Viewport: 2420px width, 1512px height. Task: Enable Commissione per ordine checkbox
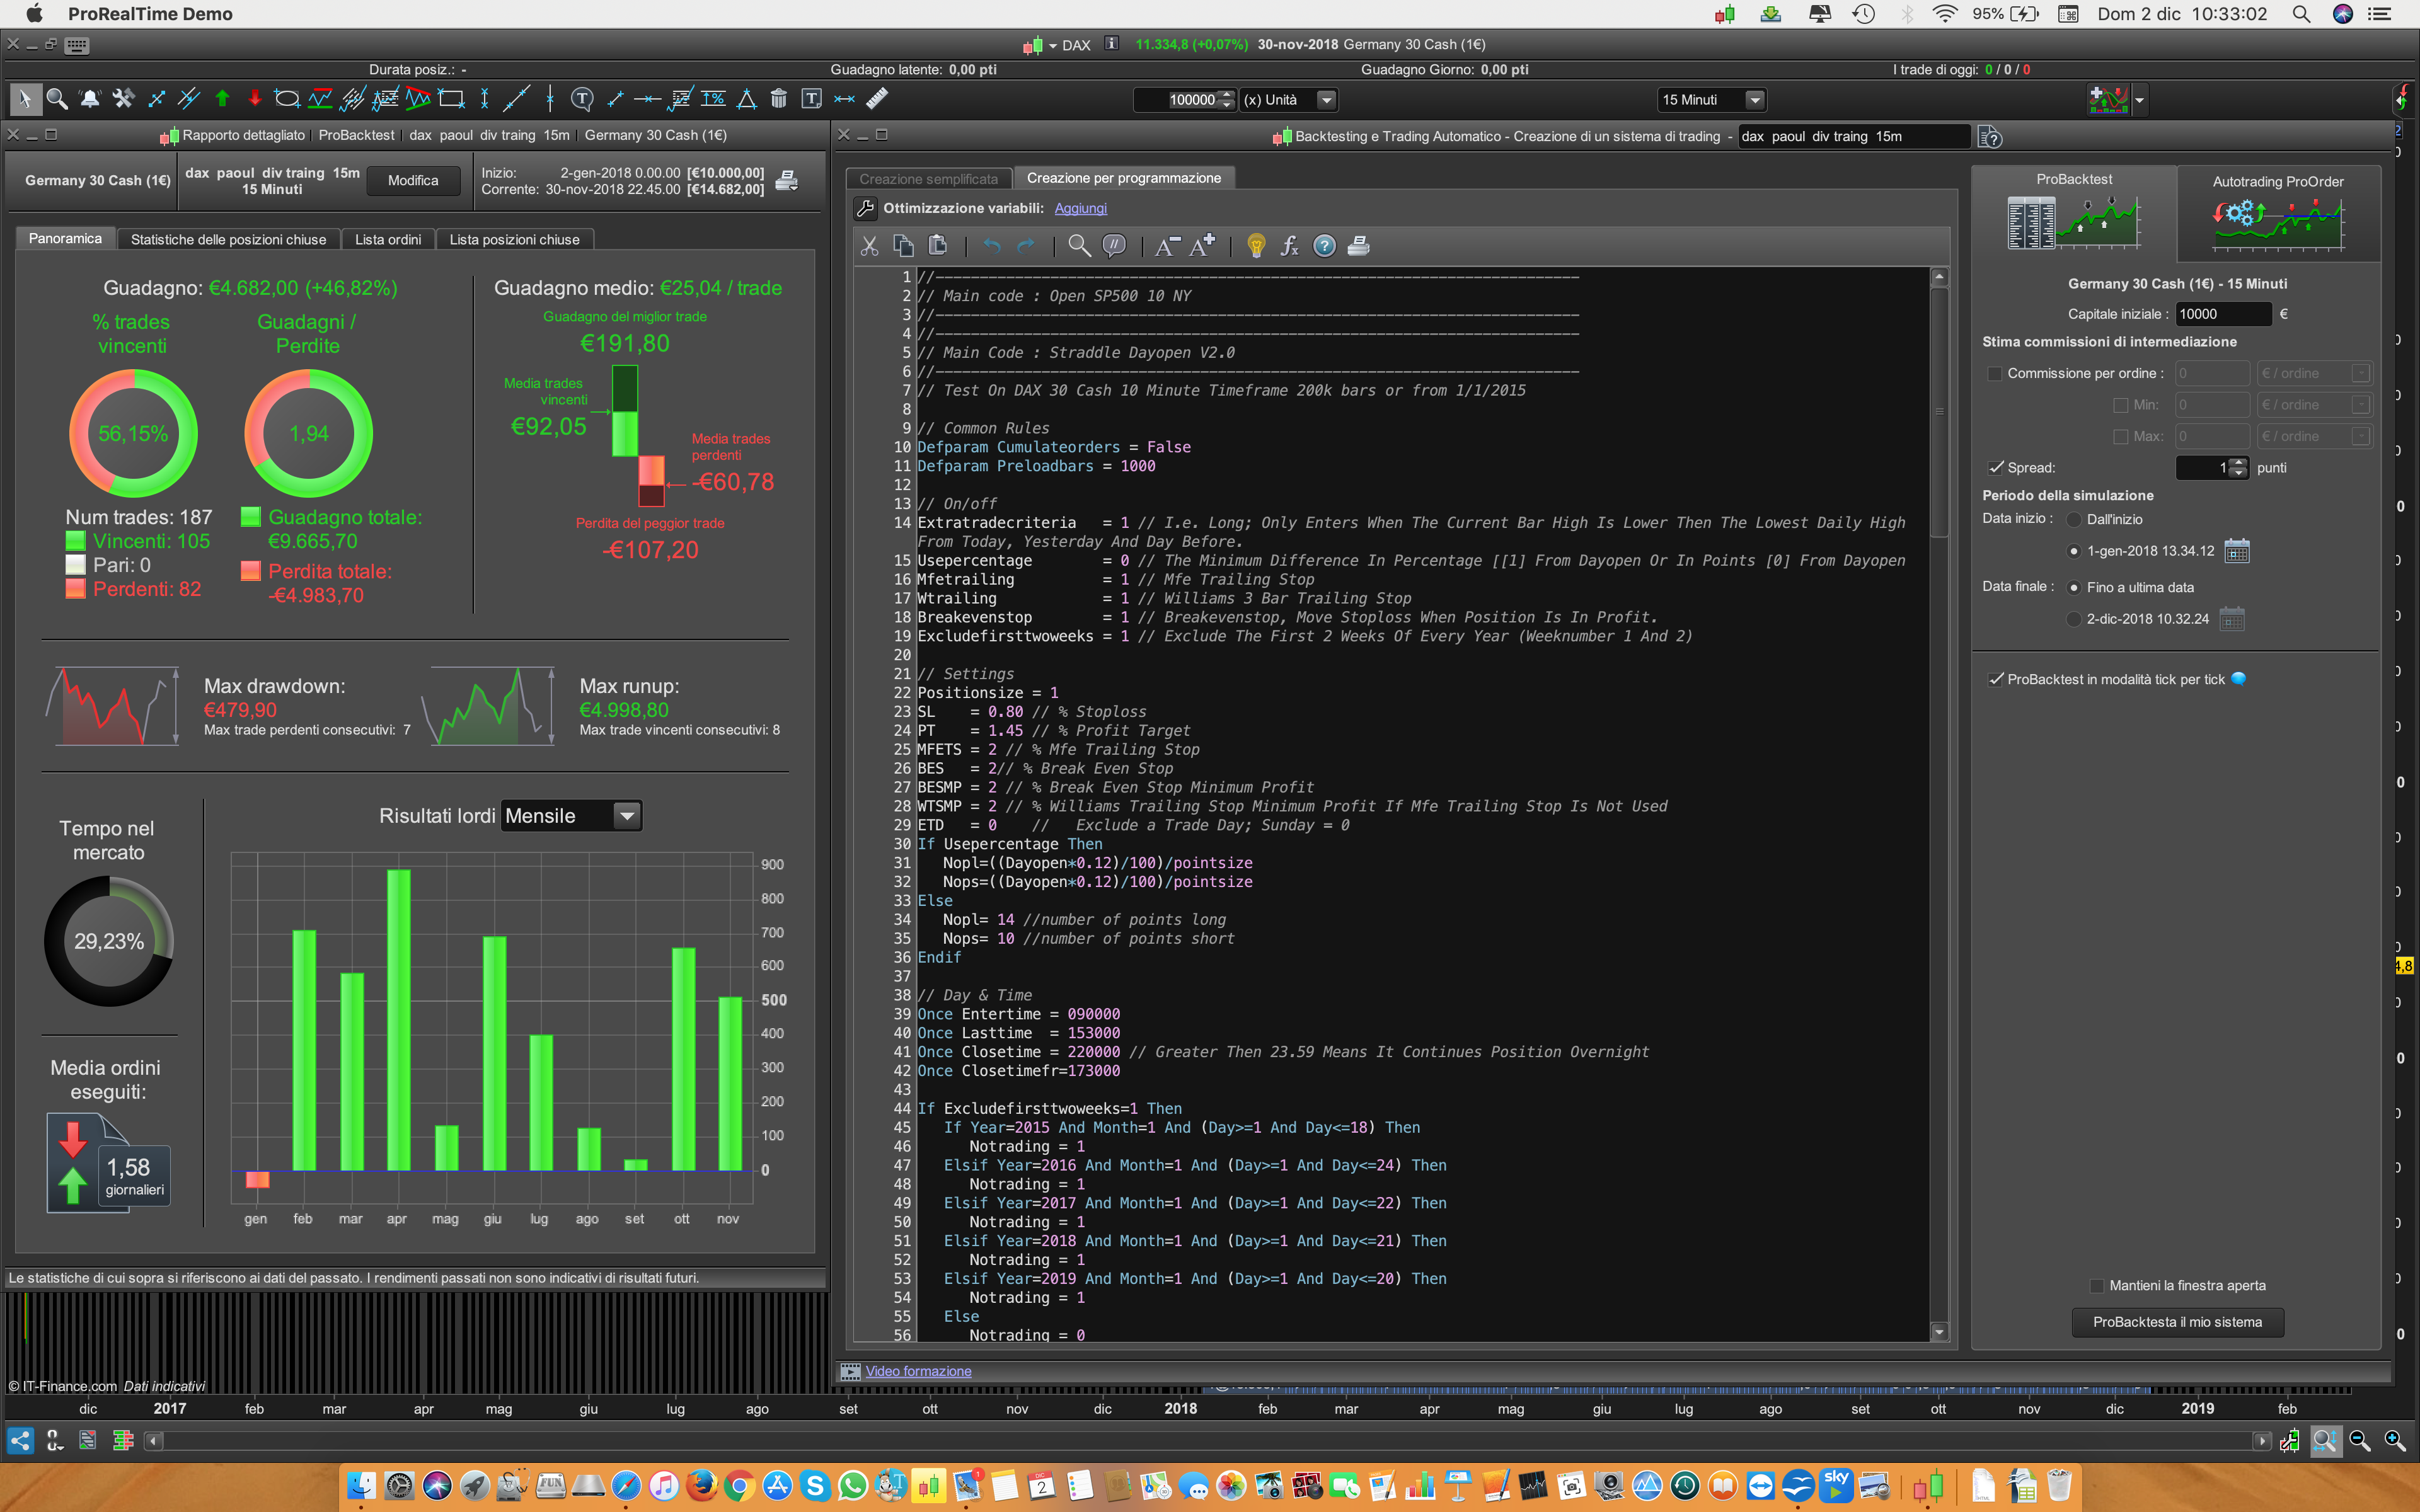(1995, 374)
